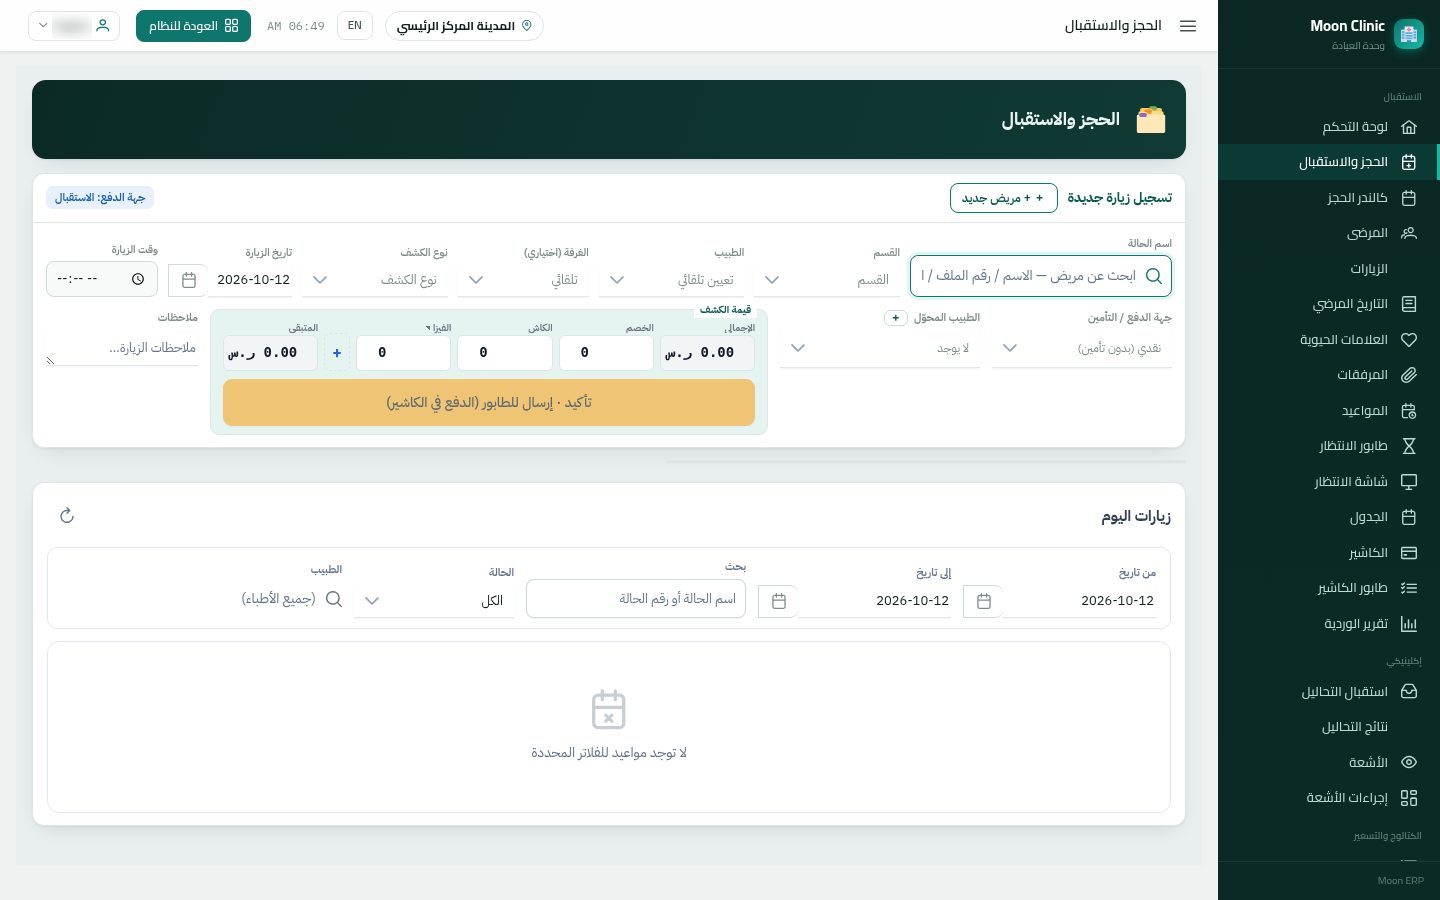
Task: Open المرضى patients page
Action: pos(1328,233)
